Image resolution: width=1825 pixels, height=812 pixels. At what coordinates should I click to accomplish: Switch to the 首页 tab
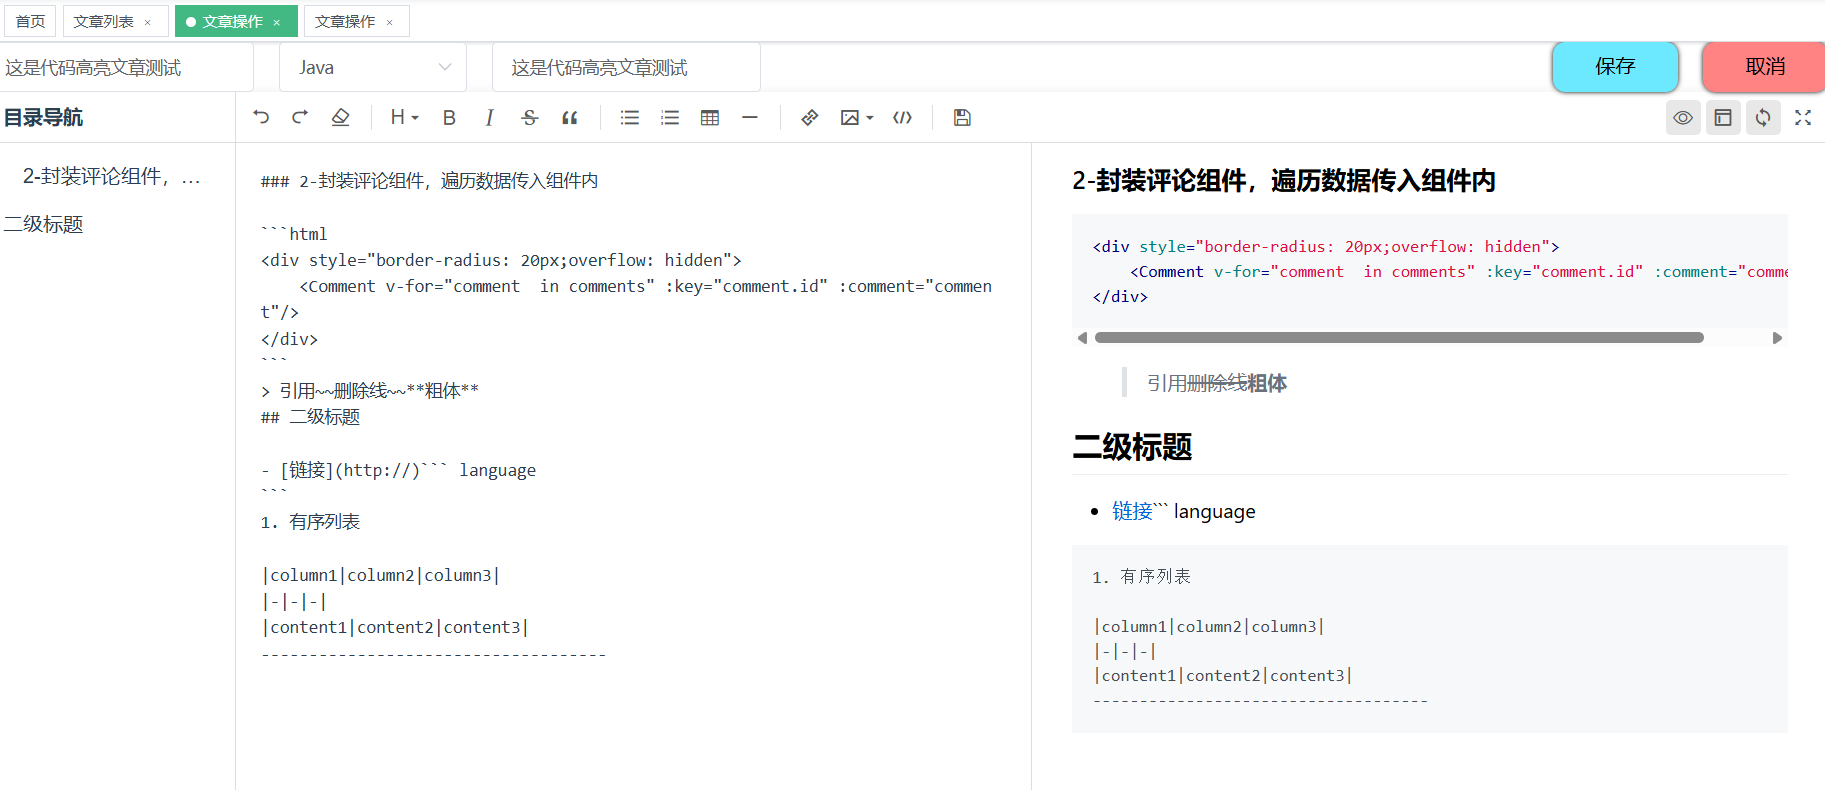30,21
